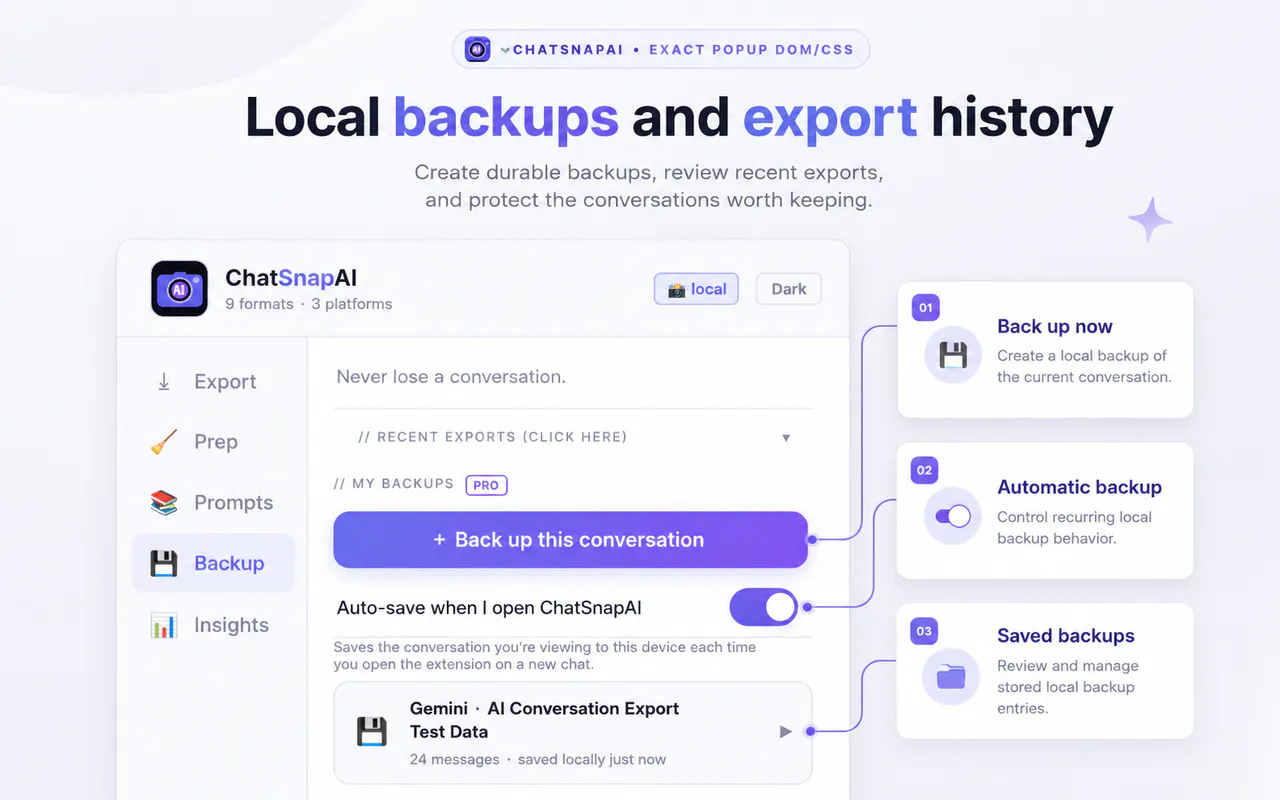Viewport: 1280px width, 800px height.
Task: Click the Back up this conversation button
Action: pyautogui.click(x=570, y=540)
